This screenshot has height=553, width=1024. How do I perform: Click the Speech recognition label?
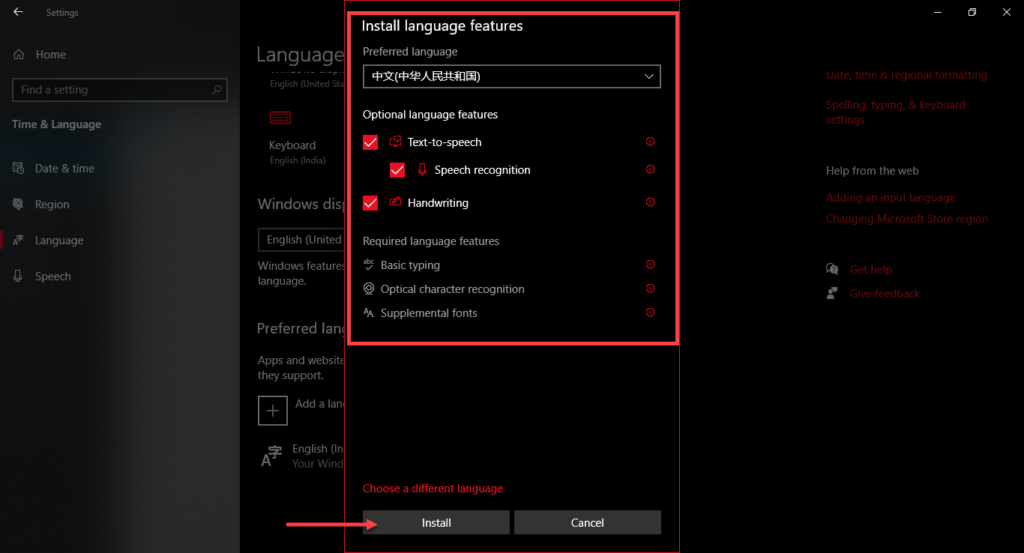(482, 170)
